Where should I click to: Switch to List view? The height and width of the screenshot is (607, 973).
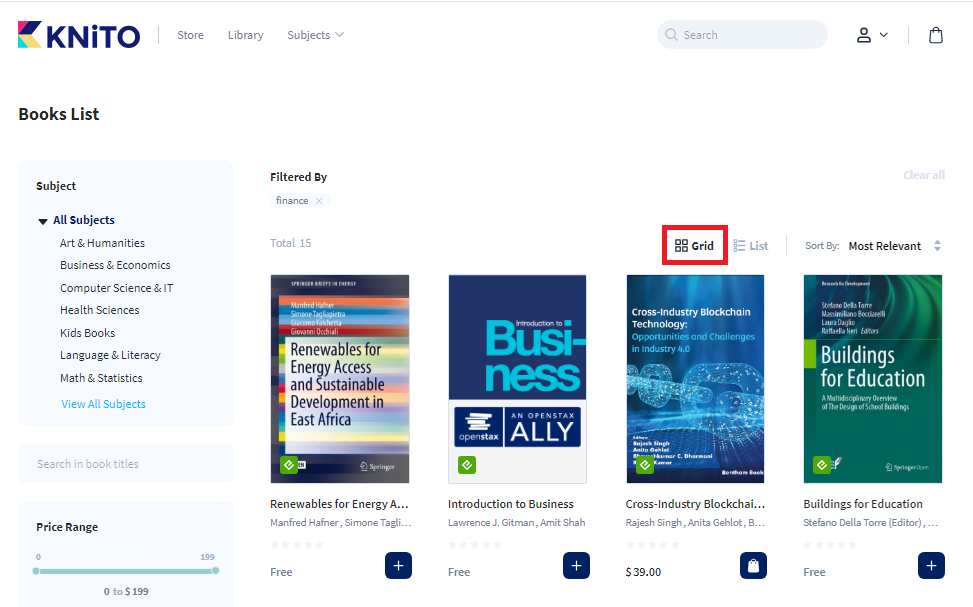click(751, 246)
